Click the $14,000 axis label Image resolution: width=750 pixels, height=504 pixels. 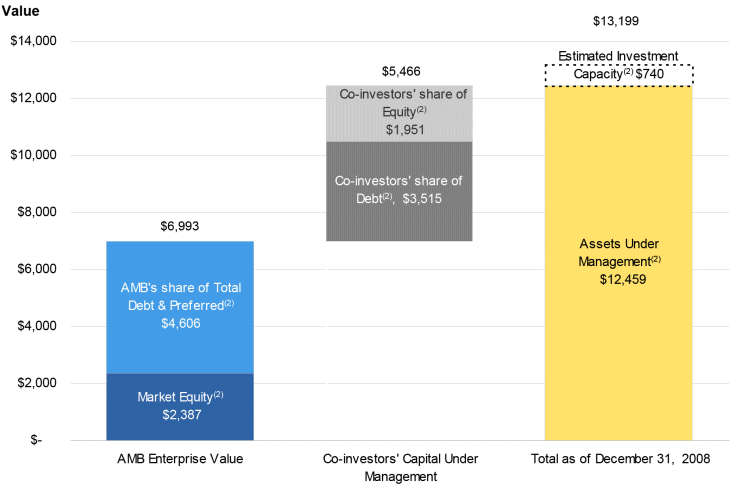(x=35, y=41)
